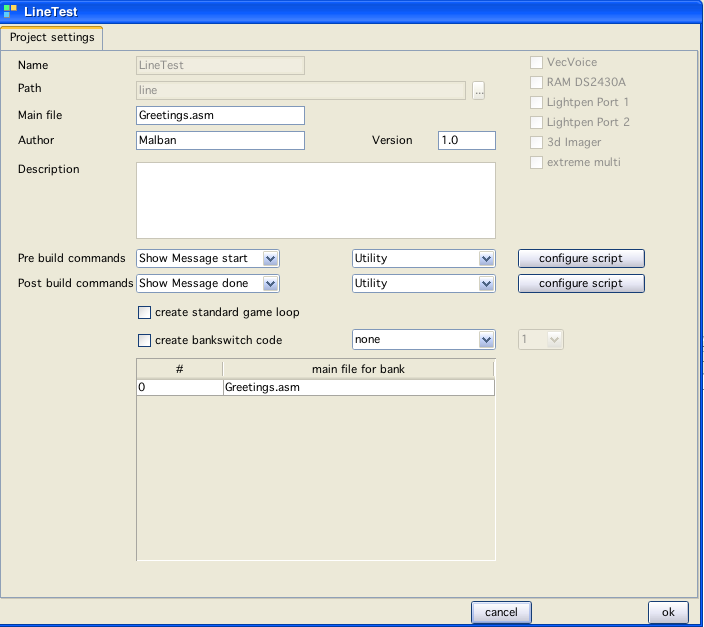Click the path browse ellipsis button
Screen dimensions: 704x627
pos(479,91)
